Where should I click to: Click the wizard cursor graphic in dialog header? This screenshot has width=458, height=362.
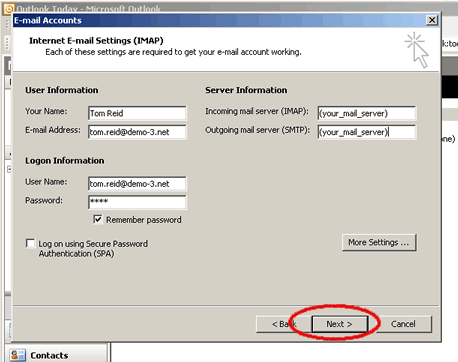coord(417,50)
